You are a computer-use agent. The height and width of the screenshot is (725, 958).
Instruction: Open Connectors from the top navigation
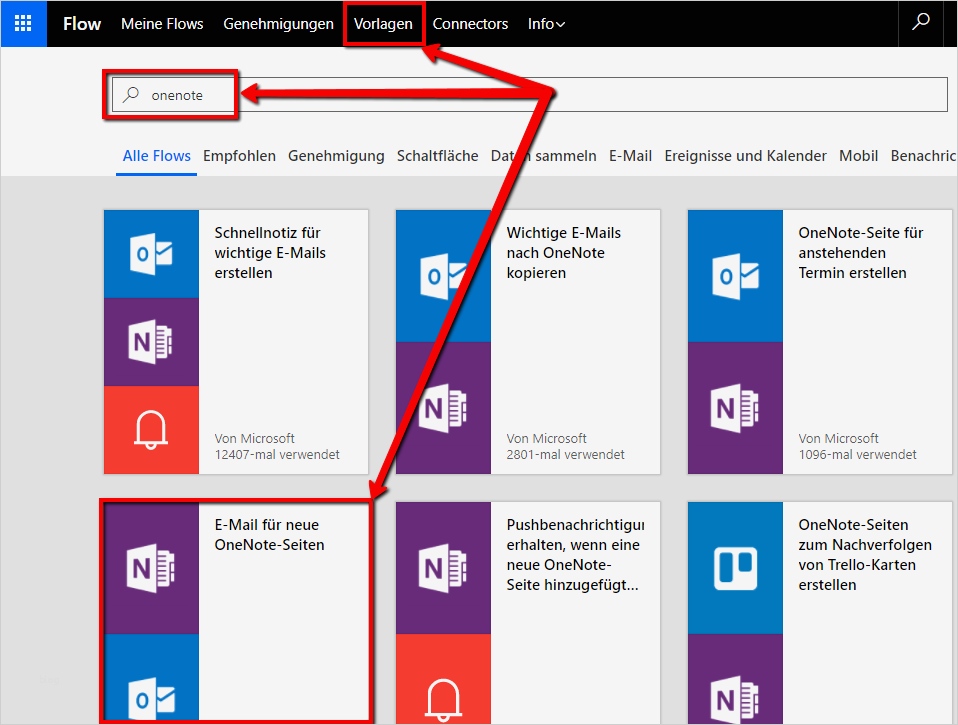click(x=470, y=23)
